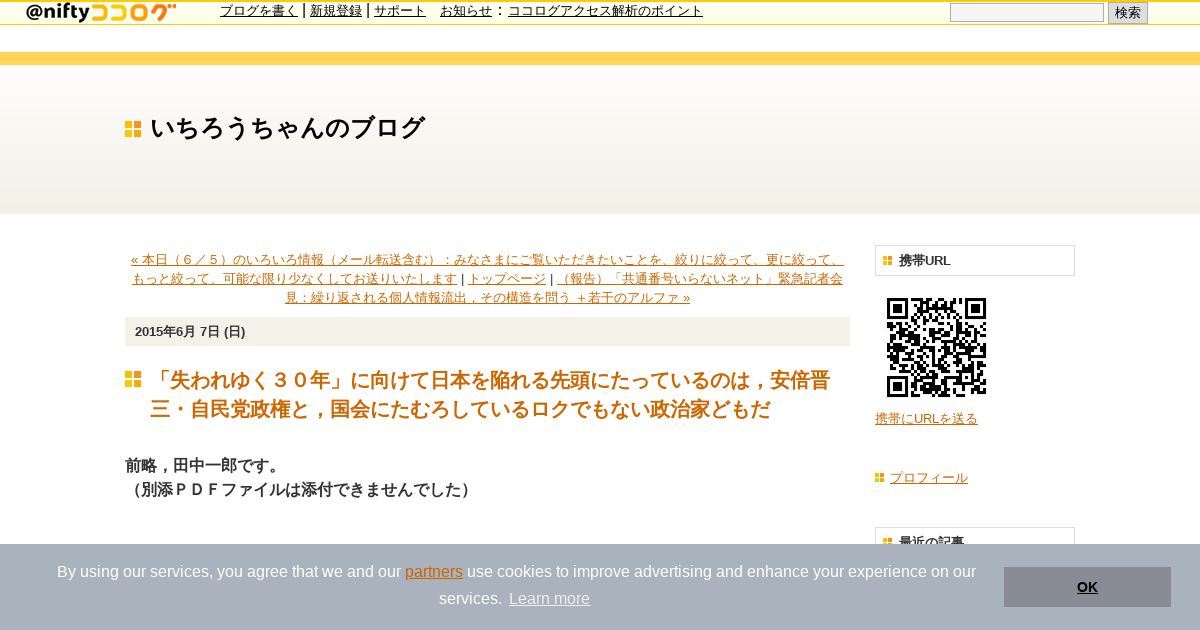Open the cookie notice partners link
The width and height of the screenshot is (1200, 630).
(434, 572)
